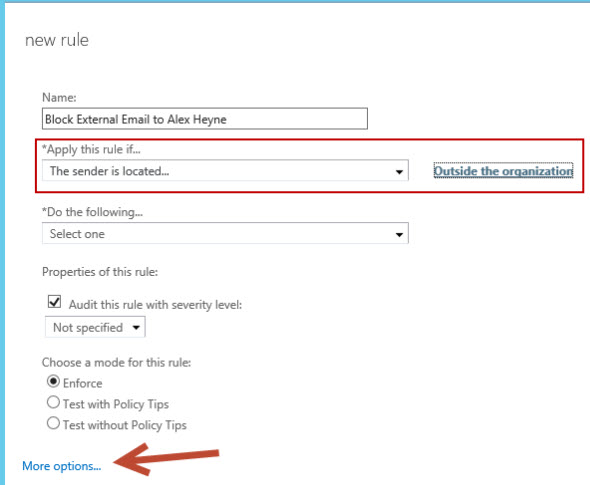Click the 'Test without Policy Tips' label text
This screenshot has width=590, height=485.
pyautogui.click(x=125, y=425)
